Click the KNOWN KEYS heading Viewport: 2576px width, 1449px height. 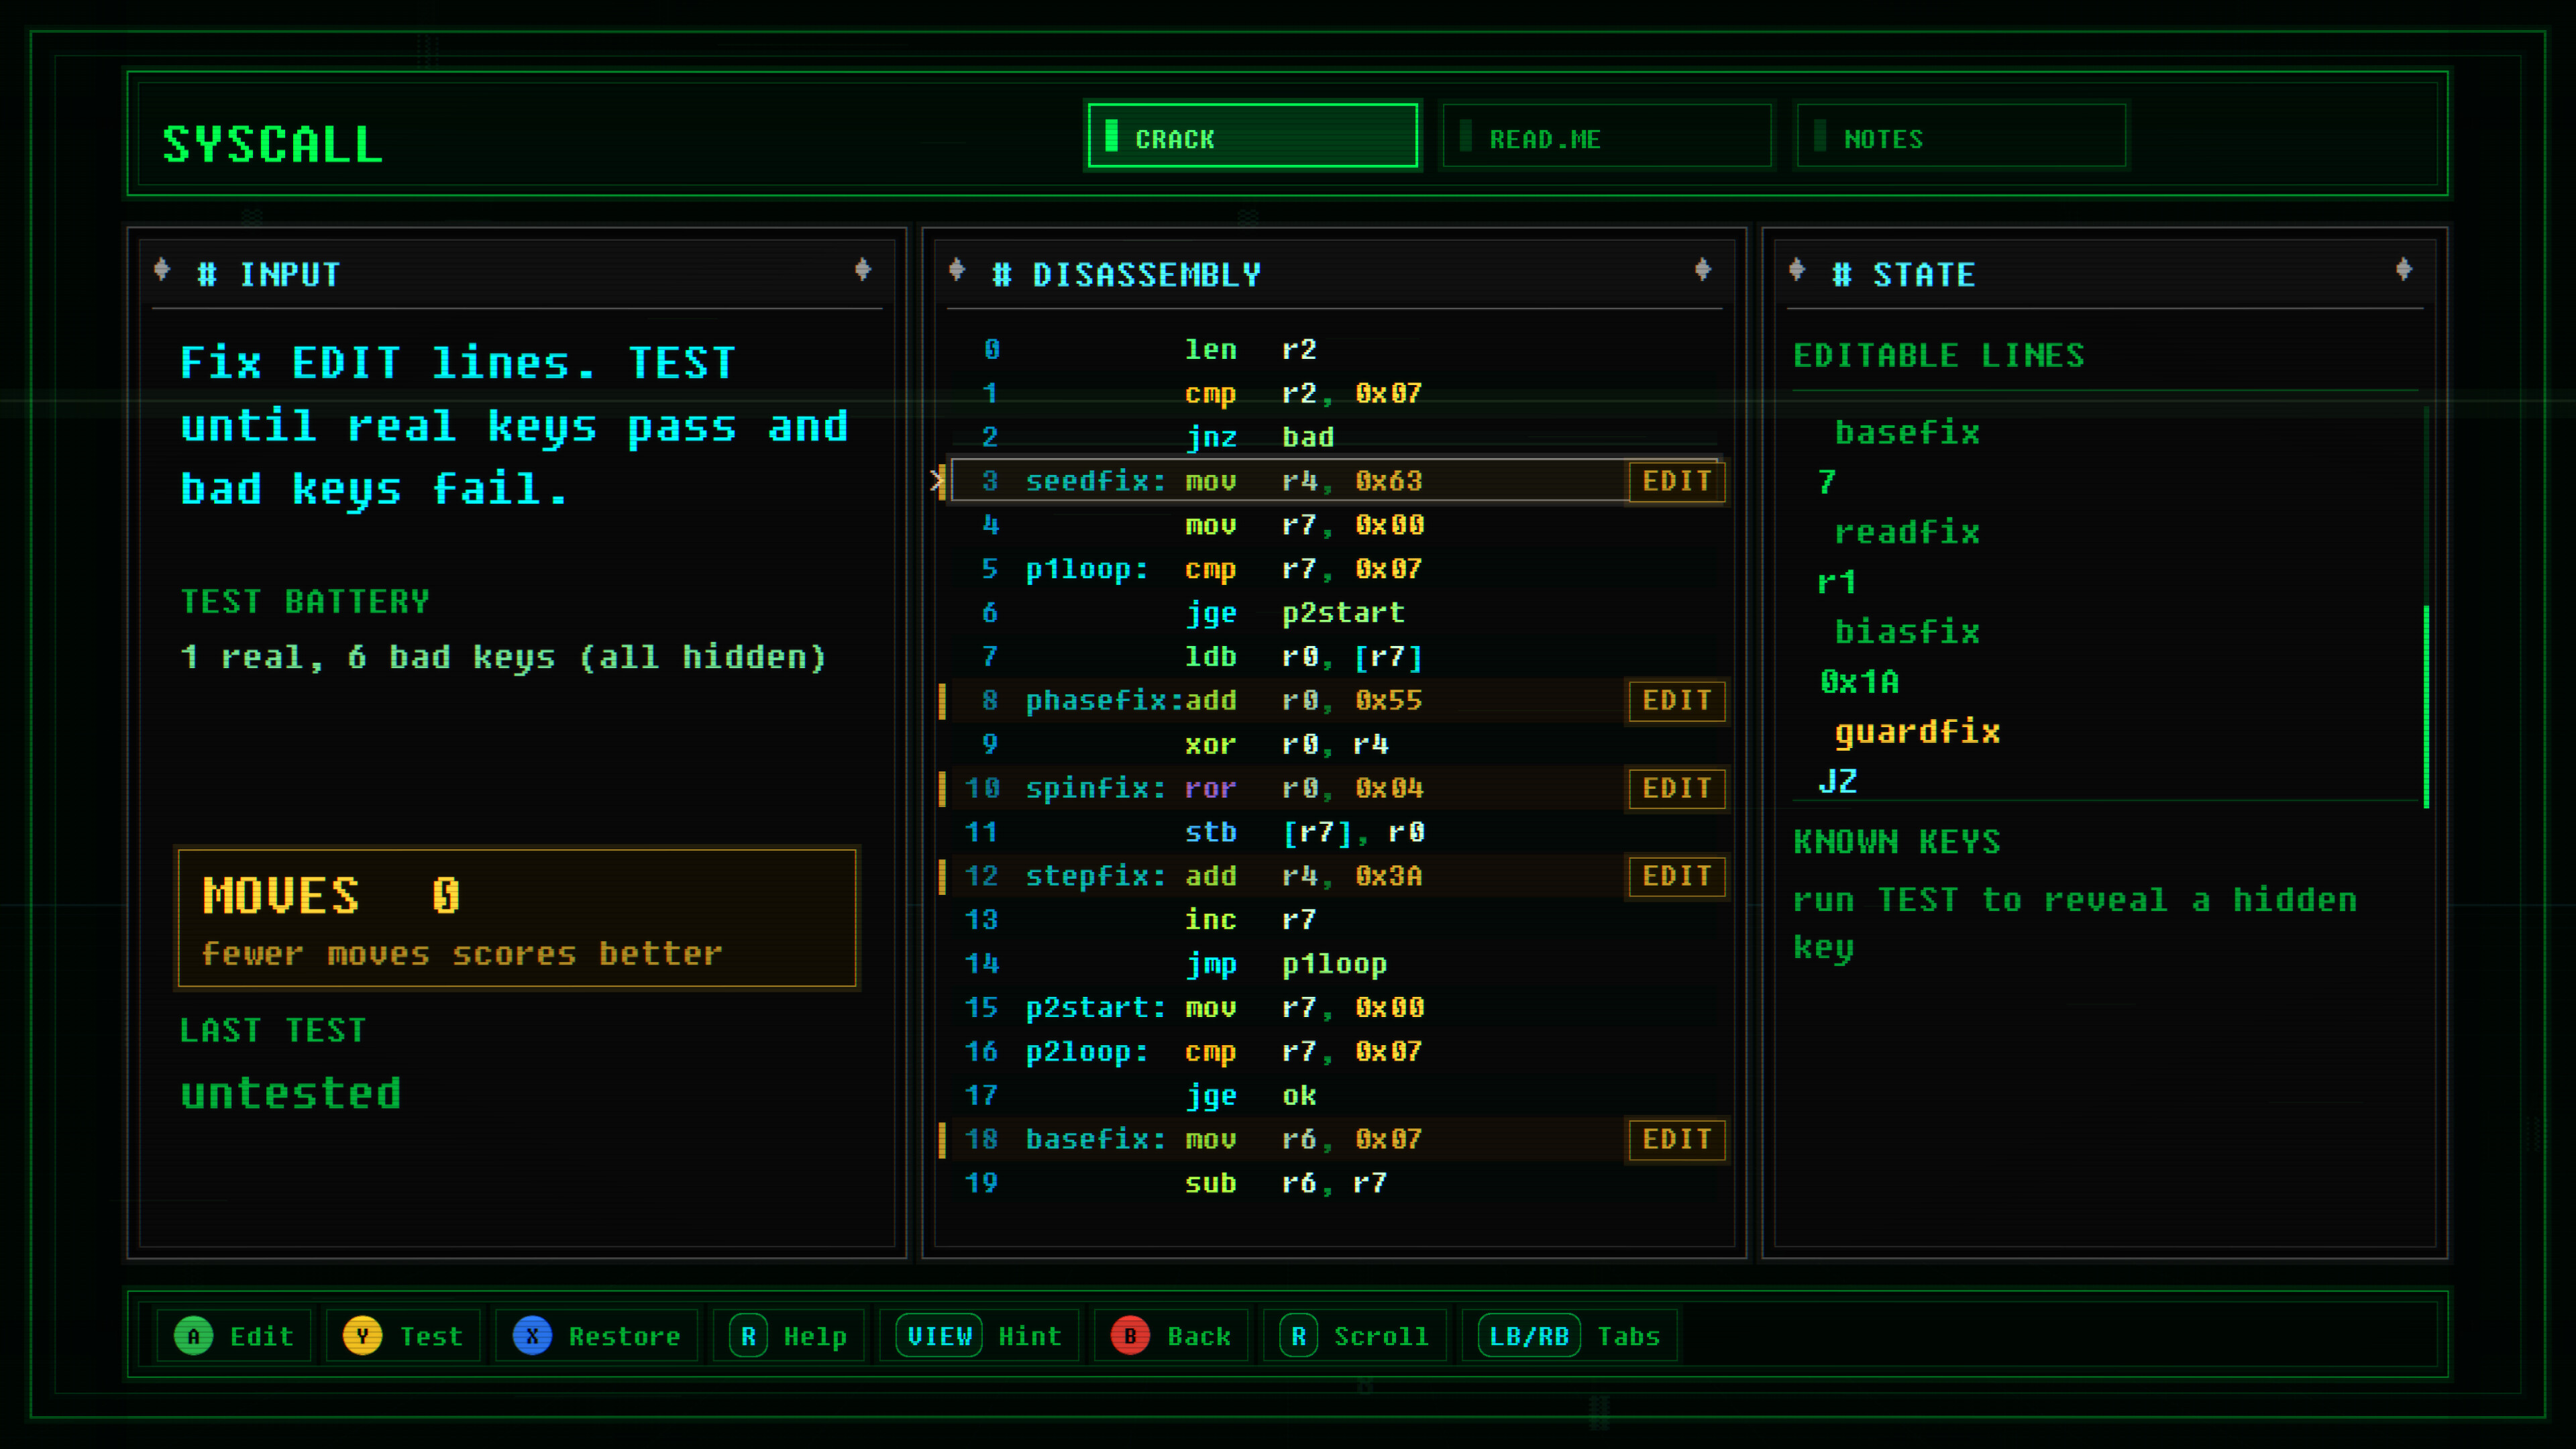(x=1897, y=842)
